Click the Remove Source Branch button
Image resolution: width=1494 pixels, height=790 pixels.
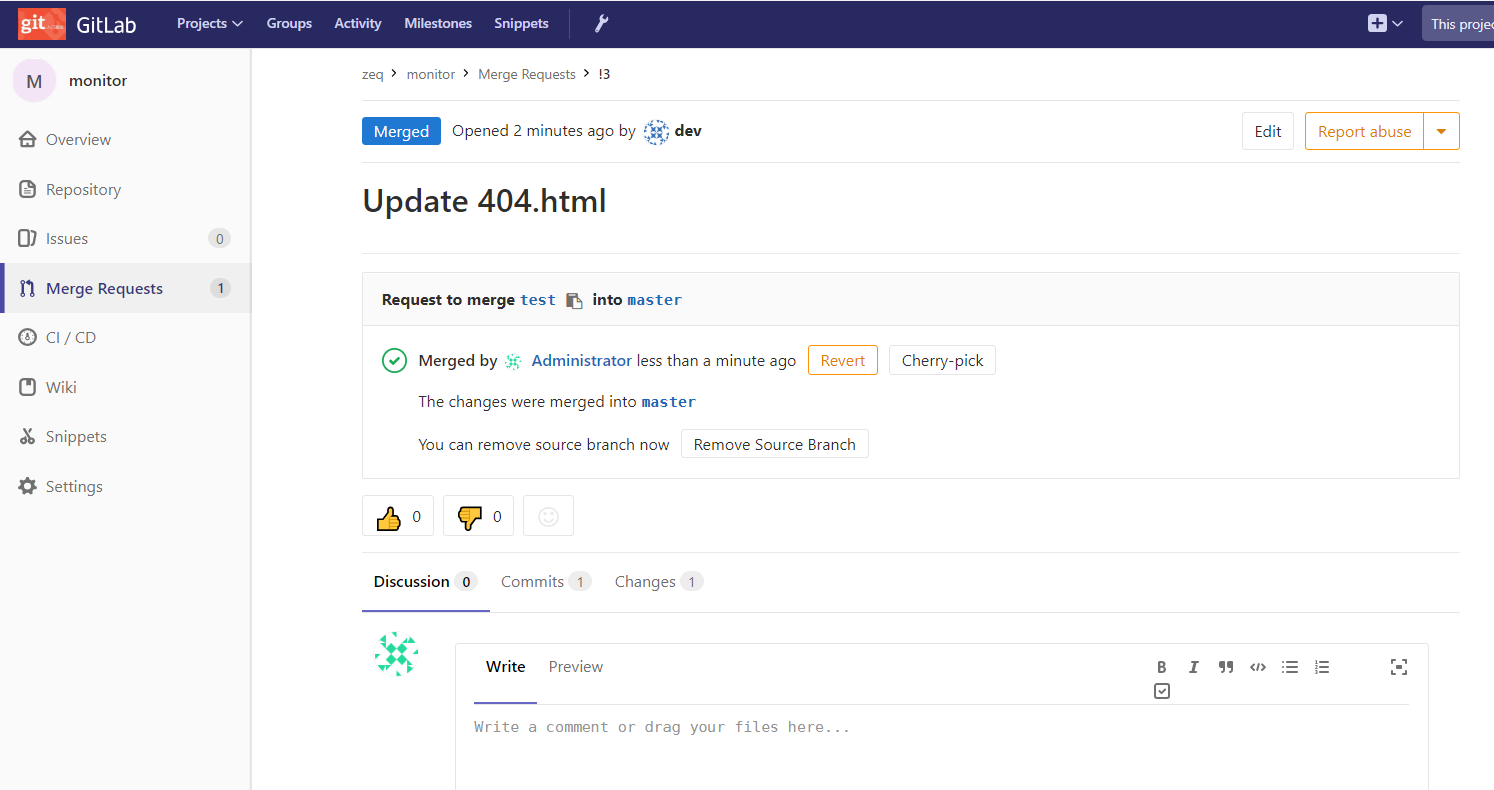coord(774,445)
